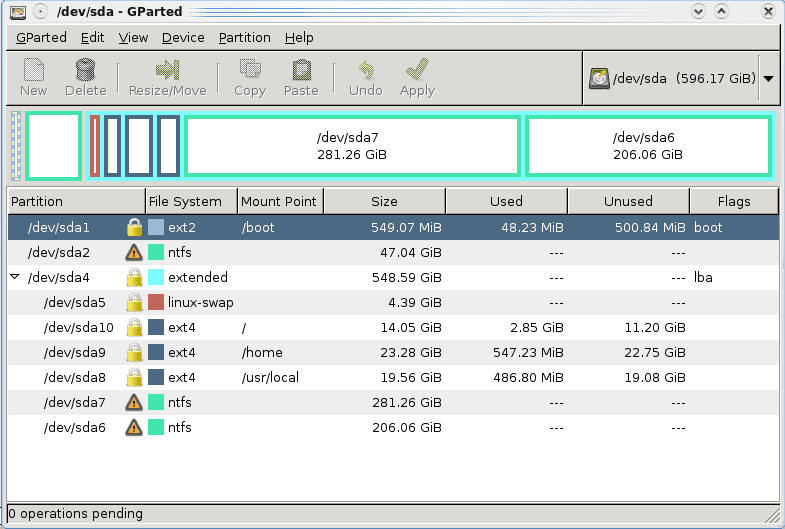
Task: Click the Apply checkmark icon
Action: pos(417,70)
